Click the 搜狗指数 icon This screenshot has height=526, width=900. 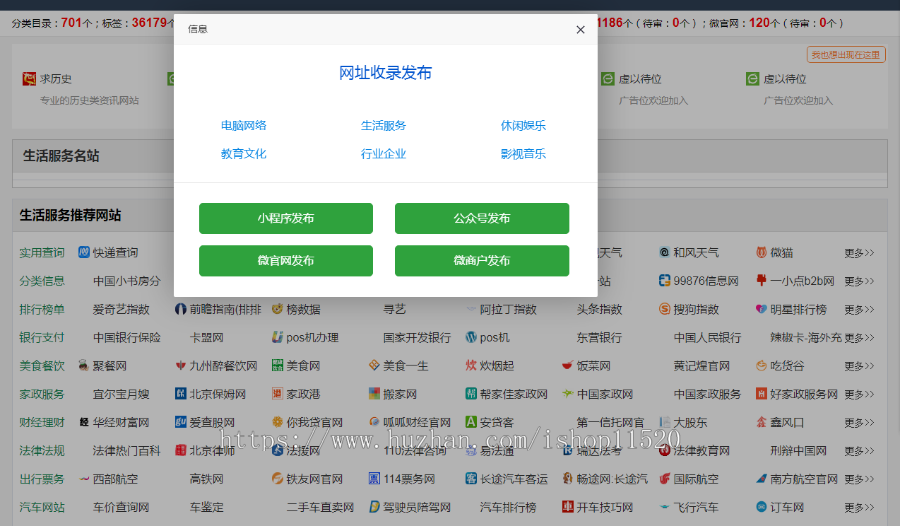[664, 309]
